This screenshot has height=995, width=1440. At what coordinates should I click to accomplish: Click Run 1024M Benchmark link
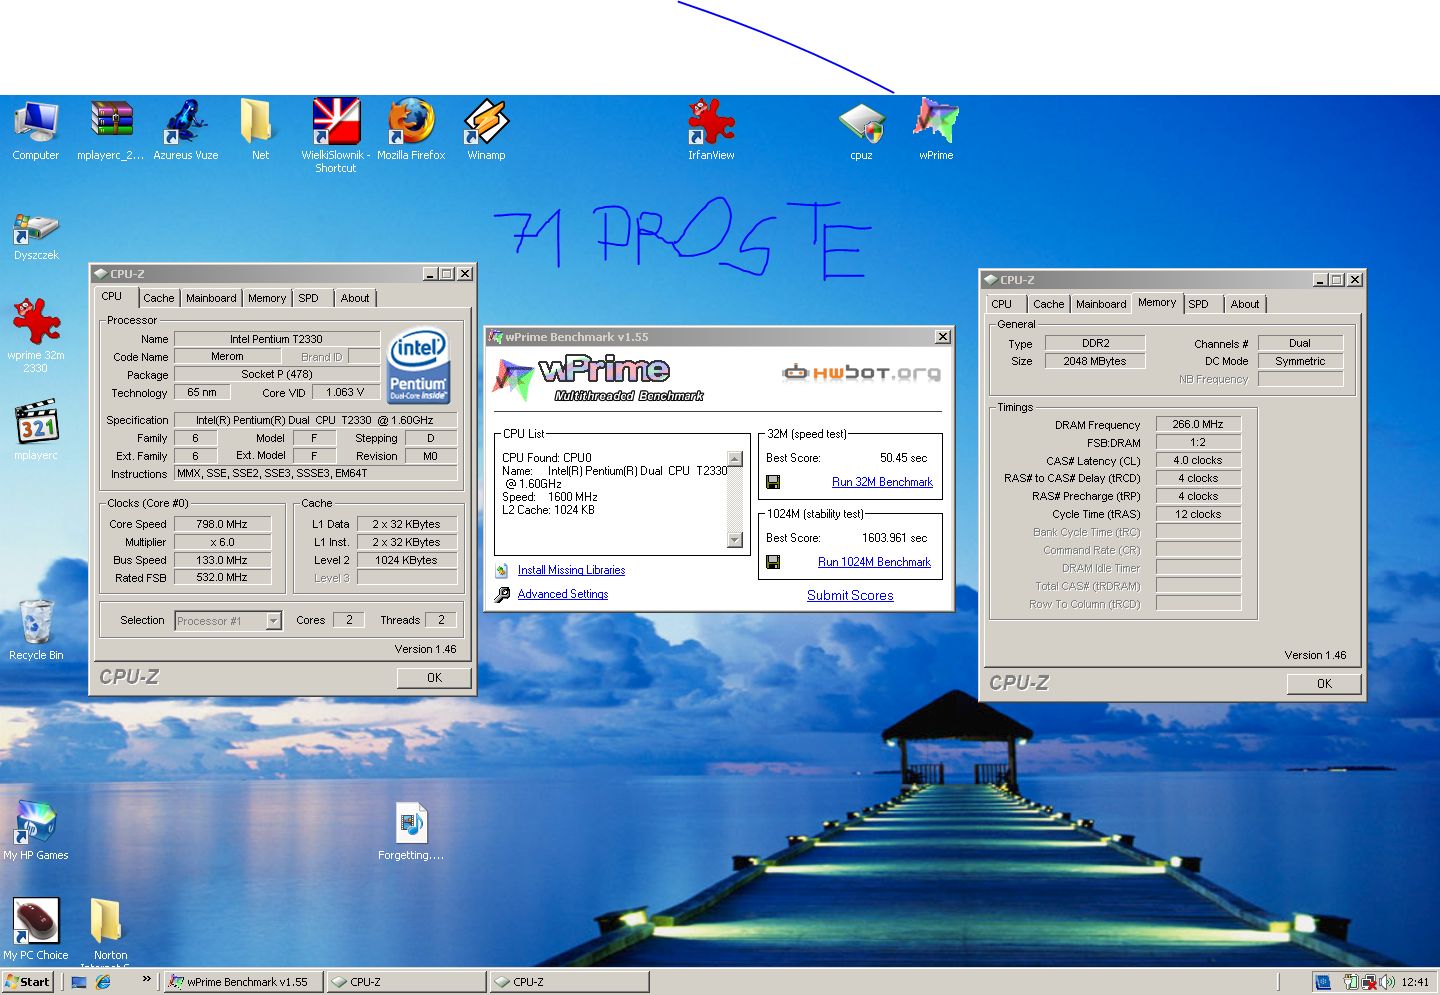(x=874, y=562)
